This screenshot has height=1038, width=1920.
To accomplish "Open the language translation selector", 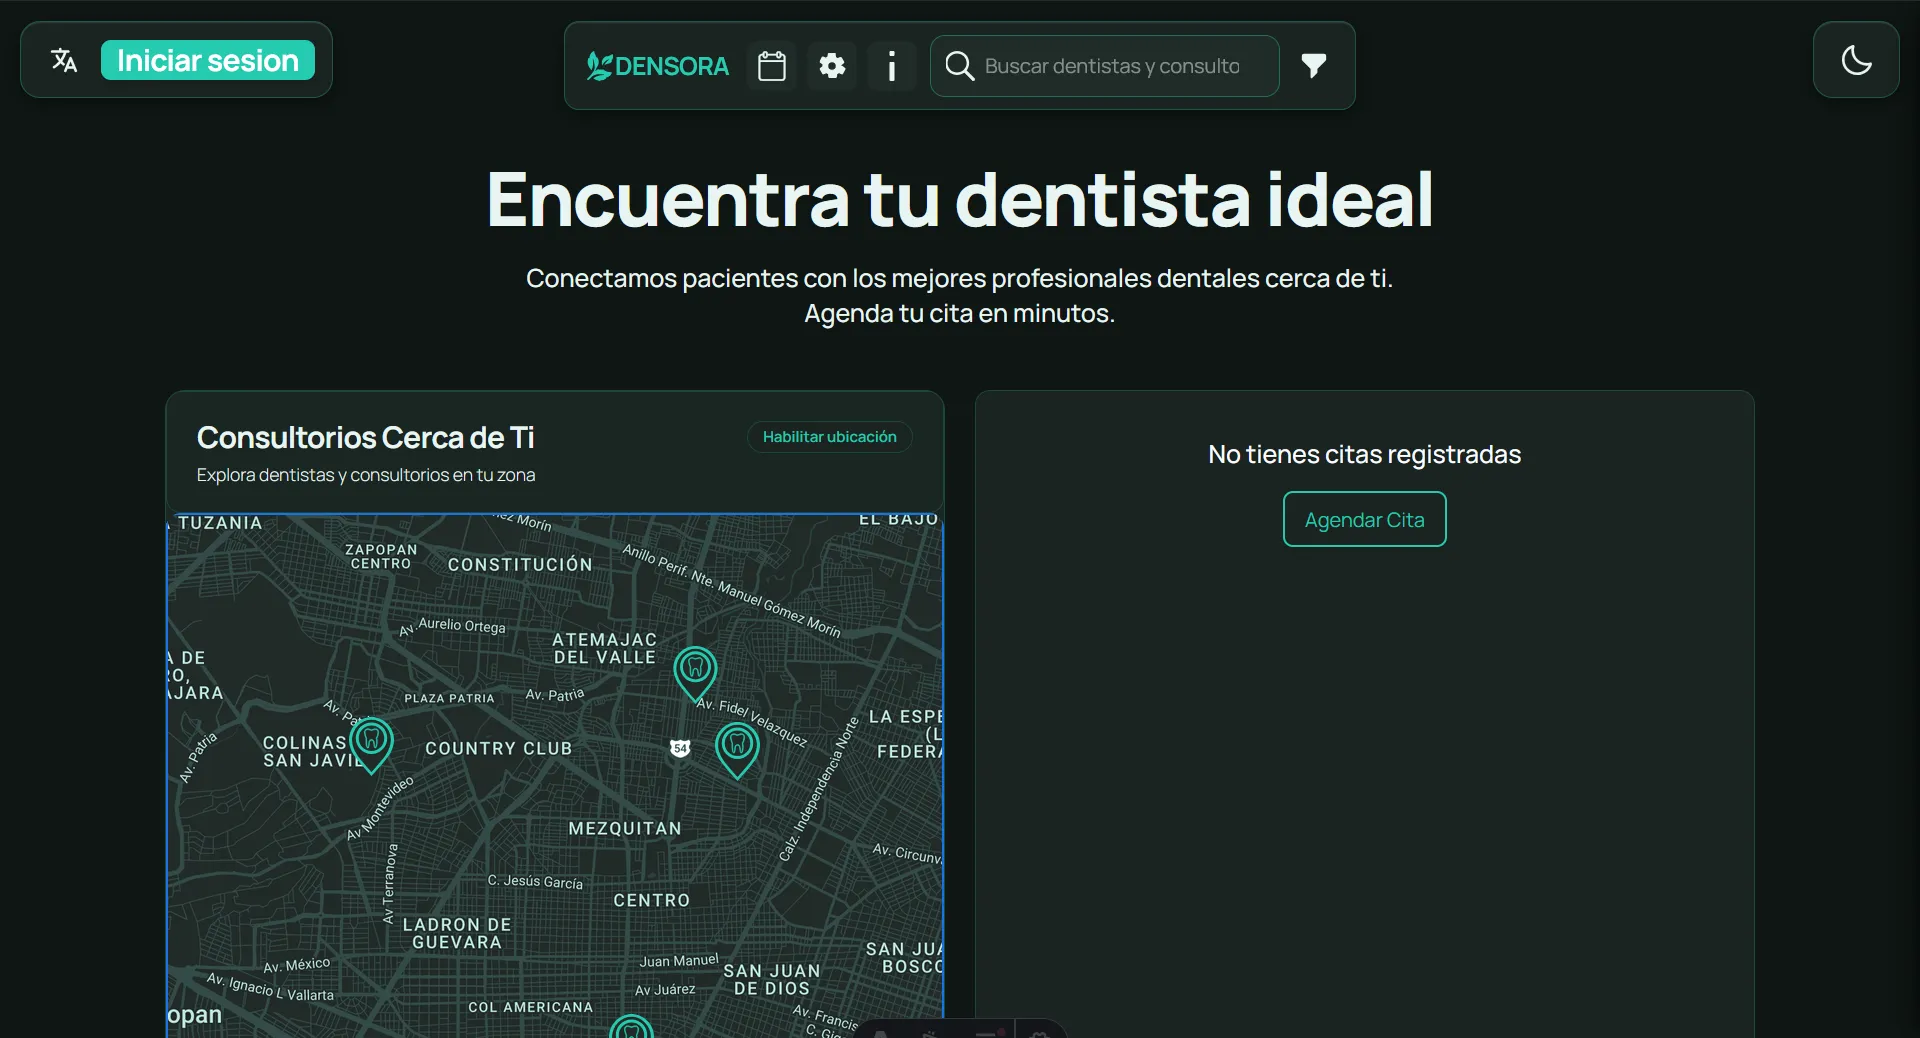I will coord(64,61).
